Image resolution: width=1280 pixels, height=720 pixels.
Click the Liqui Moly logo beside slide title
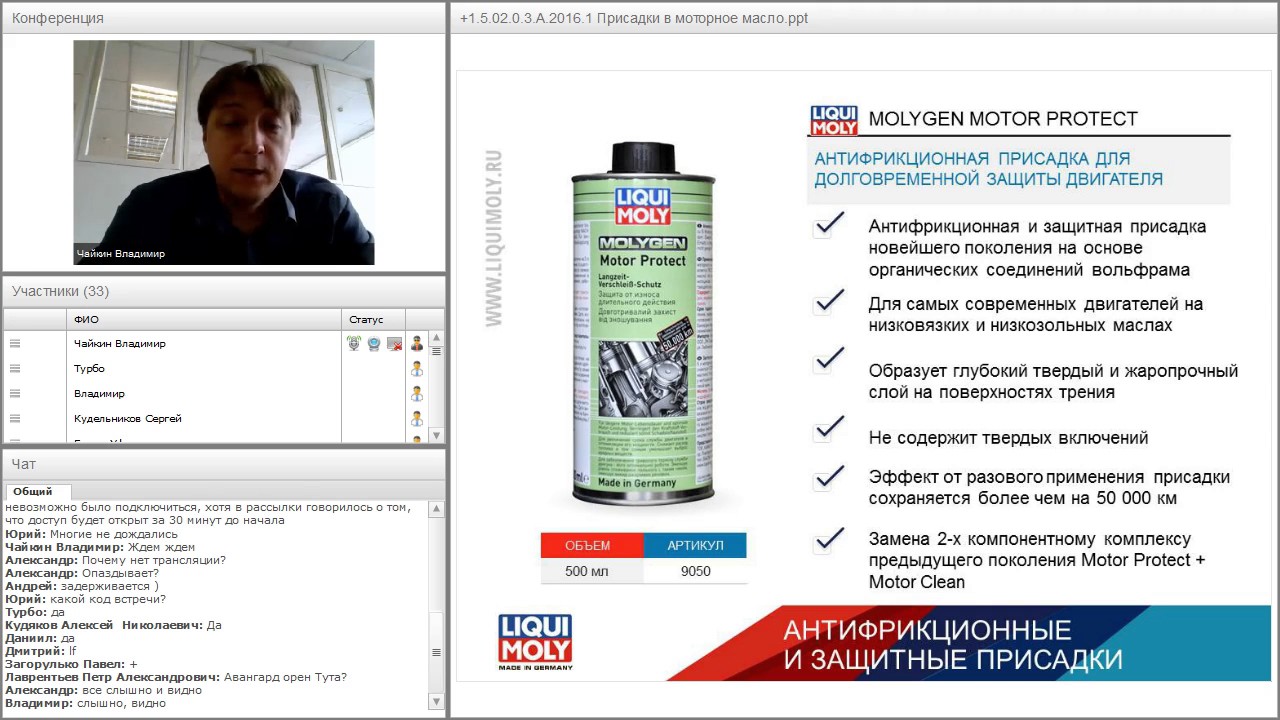click(x=833, y=120)
